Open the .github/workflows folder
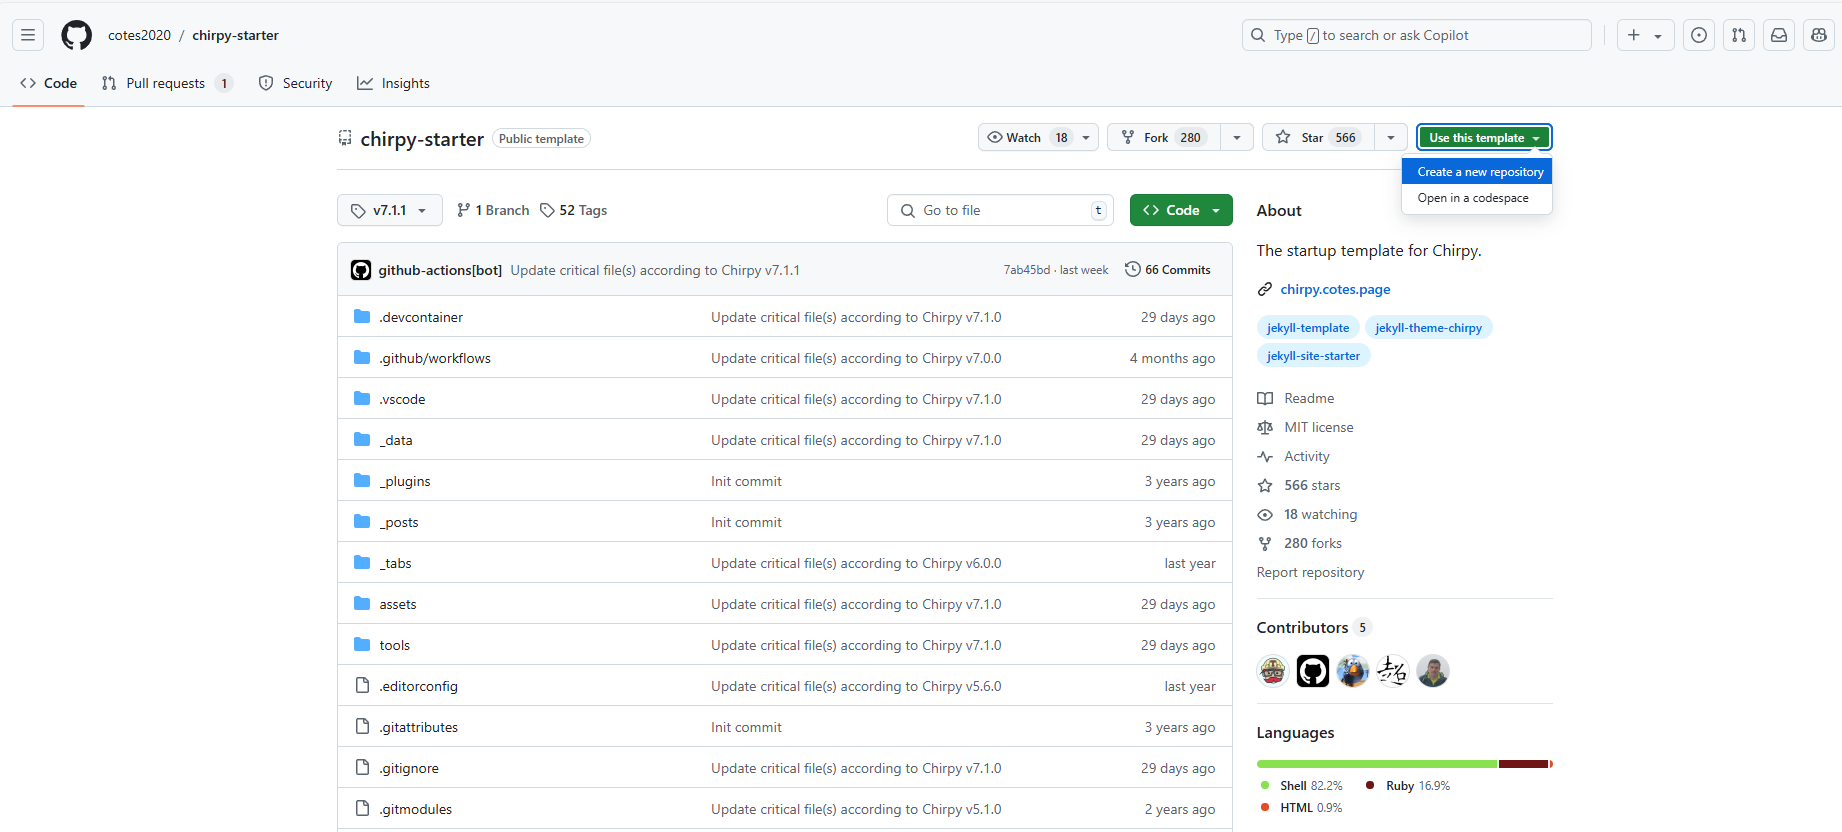Screen dimensions: 1842x832 pyautogui.click(x=435, y=358)
